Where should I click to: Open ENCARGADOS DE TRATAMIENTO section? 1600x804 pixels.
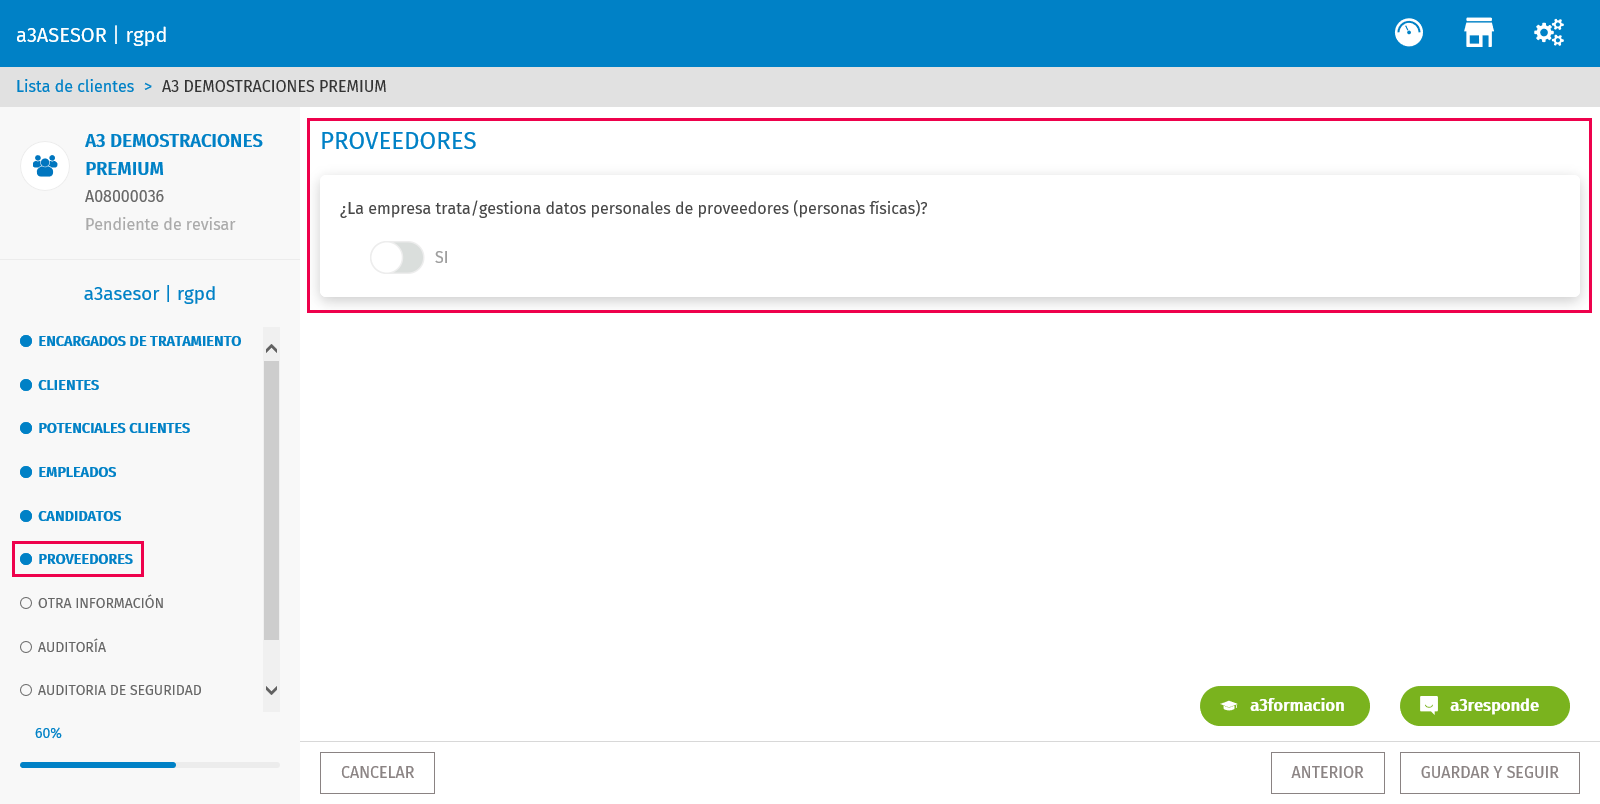tap(140, 341)
